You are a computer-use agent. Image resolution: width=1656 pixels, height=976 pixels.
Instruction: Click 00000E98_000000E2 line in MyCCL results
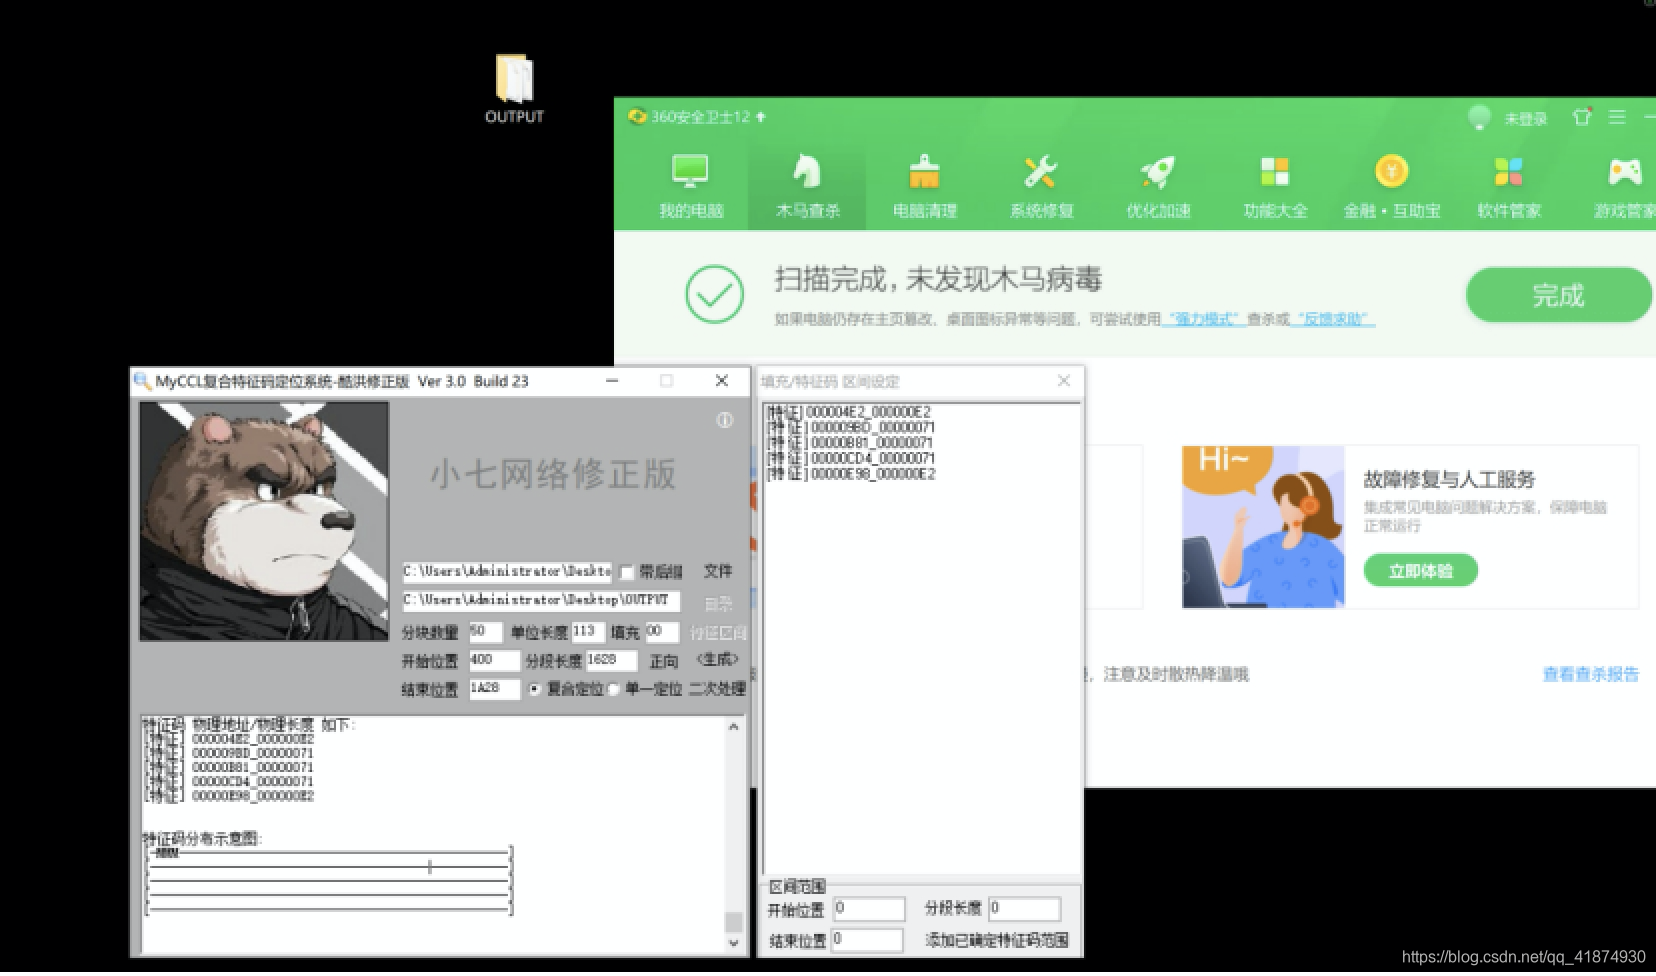(229, 796)
